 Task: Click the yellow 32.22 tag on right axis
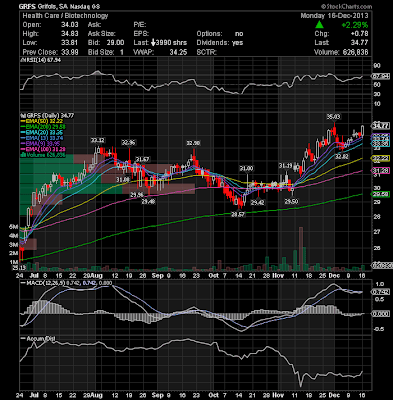coord(381,158)
